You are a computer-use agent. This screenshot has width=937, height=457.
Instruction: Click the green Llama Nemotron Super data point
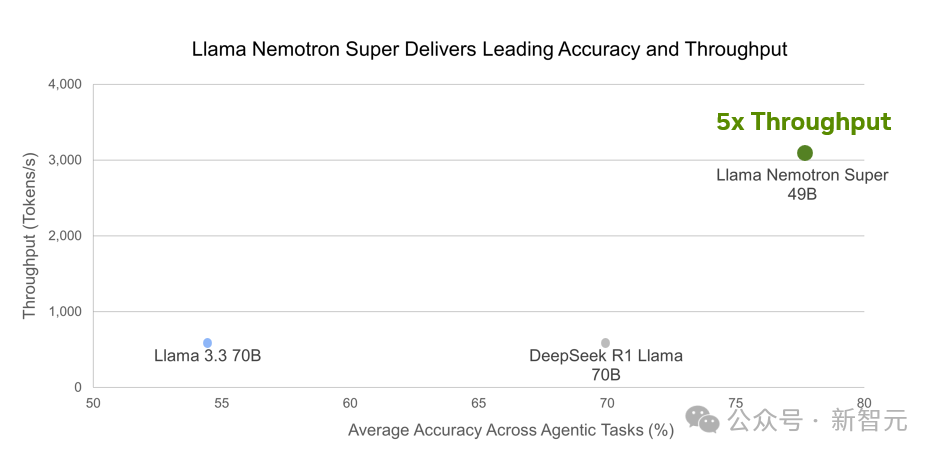[805, 153]
